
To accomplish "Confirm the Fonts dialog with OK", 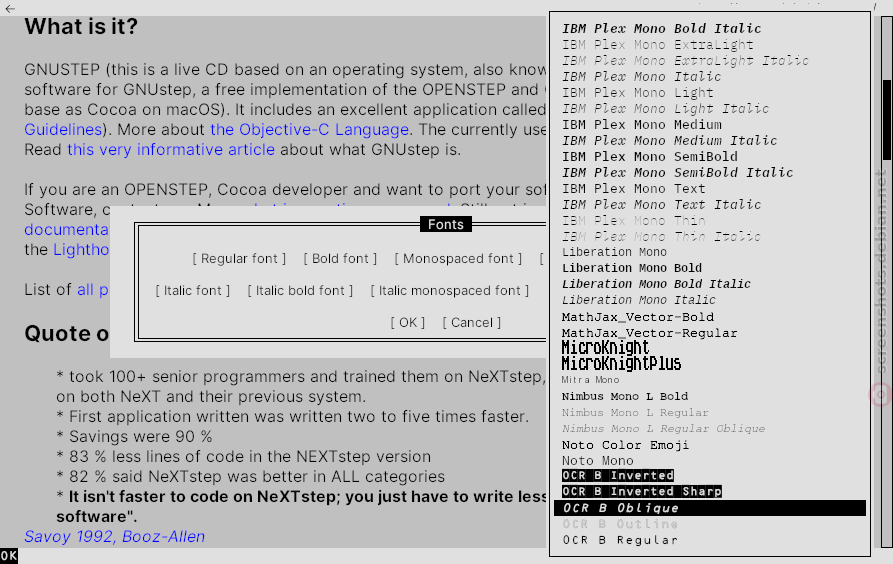I will 408,322.
